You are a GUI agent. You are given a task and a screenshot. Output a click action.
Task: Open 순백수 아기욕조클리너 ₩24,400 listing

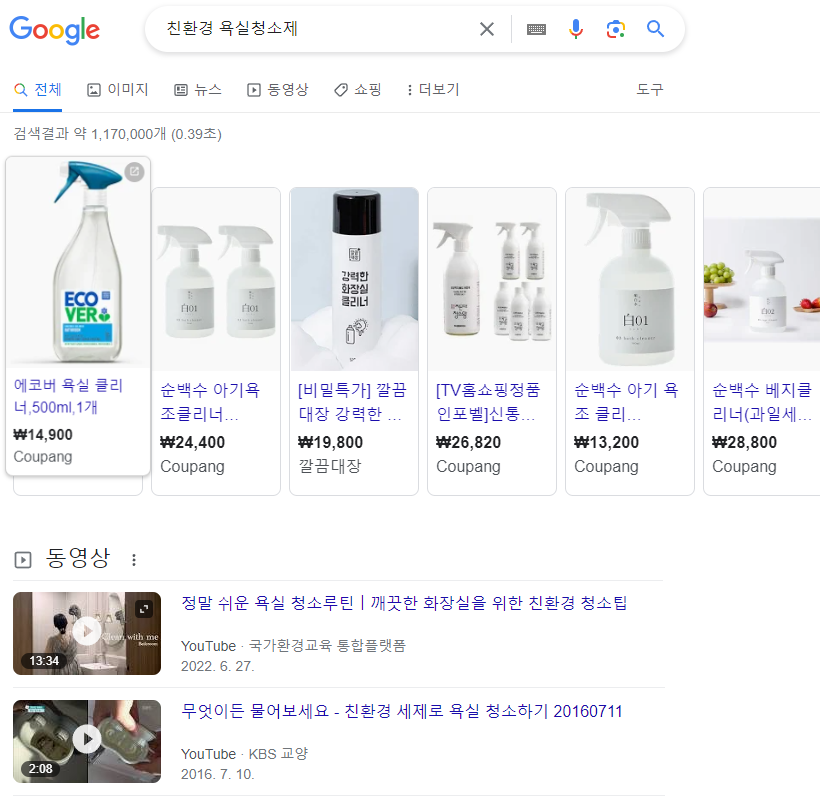point(210,402)
